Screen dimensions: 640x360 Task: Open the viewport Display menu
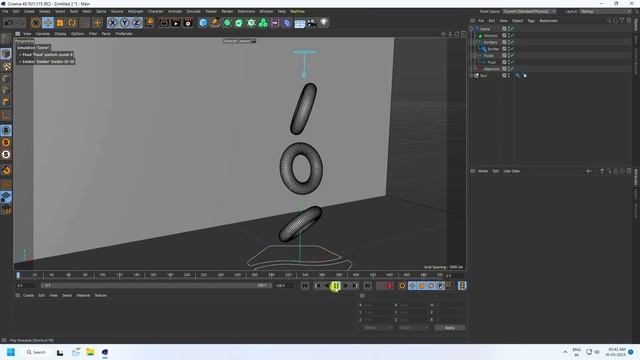(x=60, y=34)
